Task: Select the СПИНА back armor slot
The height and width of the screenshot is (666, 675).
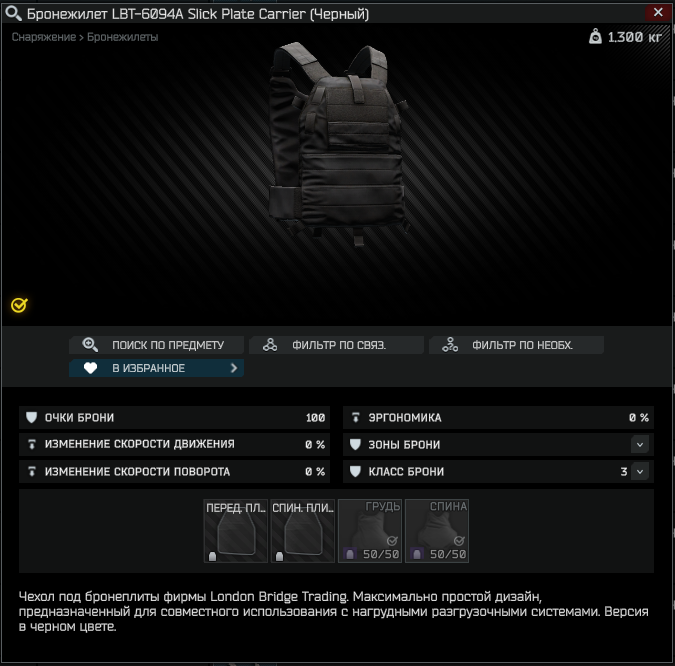Action: [x=437, y=531]
